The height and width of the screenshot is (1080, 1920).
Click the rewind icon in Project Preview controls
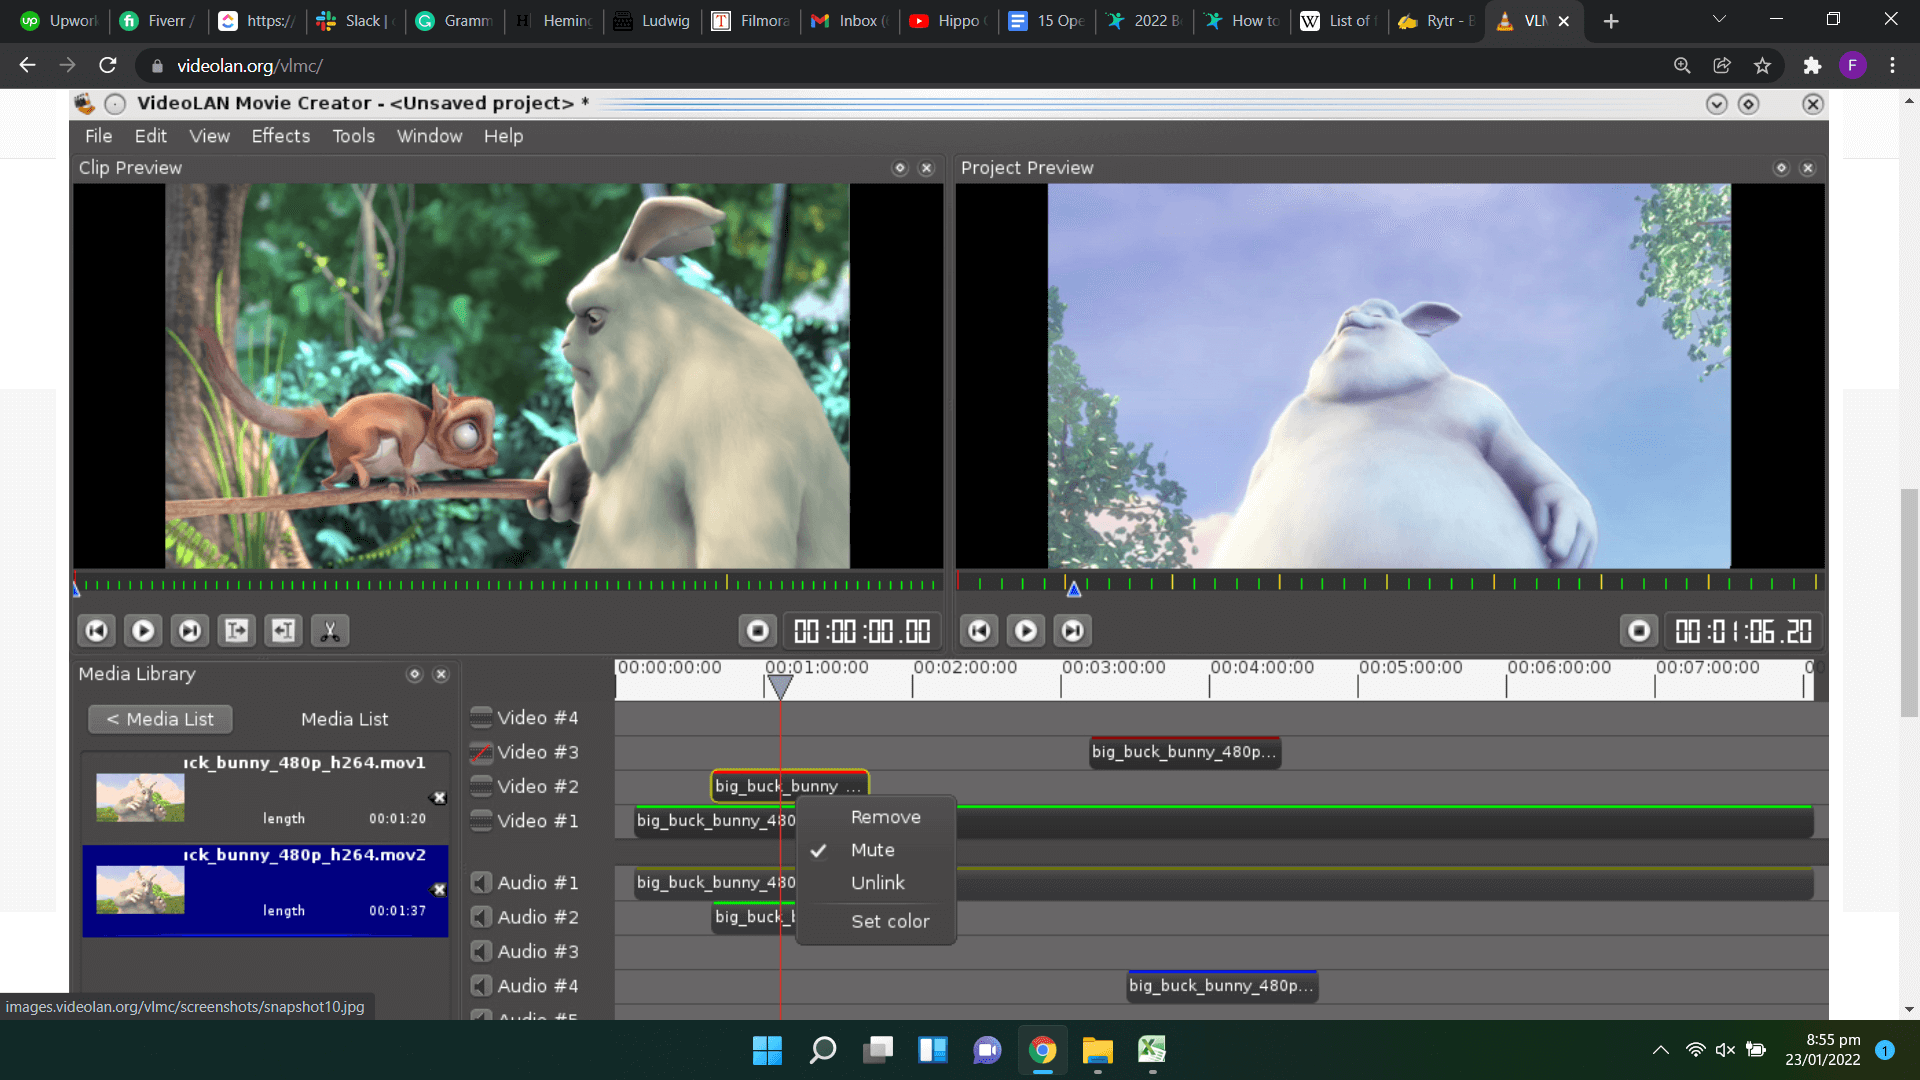pyautogui.click(x=978, y=630)
